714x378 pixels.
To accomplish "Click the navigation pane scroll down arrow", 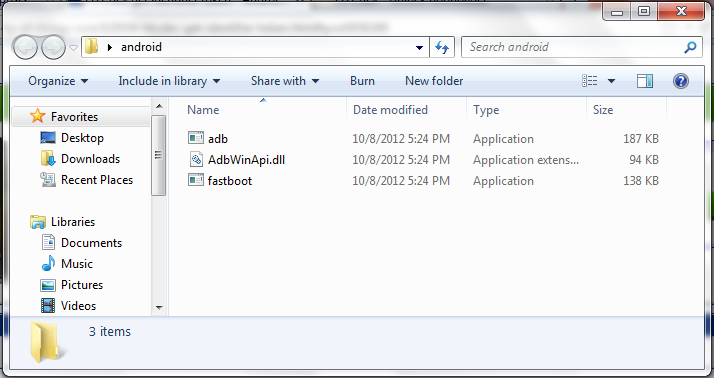I will [x=159, y=308].
